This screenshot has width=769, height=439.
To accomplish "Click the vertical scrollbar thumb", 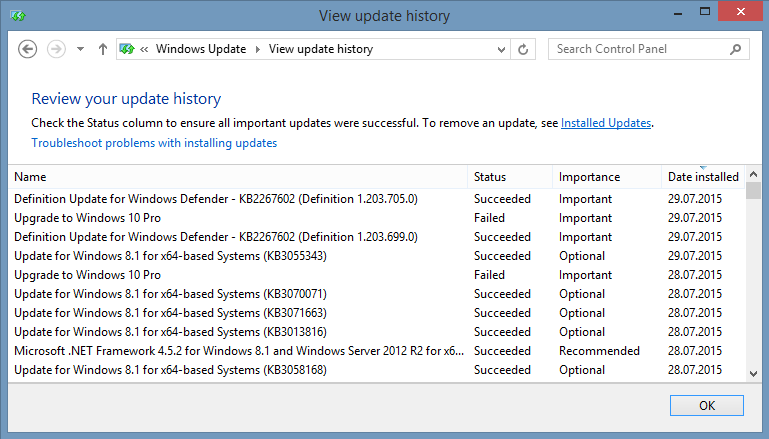I will pyautogui.click(x=754, y=191).
